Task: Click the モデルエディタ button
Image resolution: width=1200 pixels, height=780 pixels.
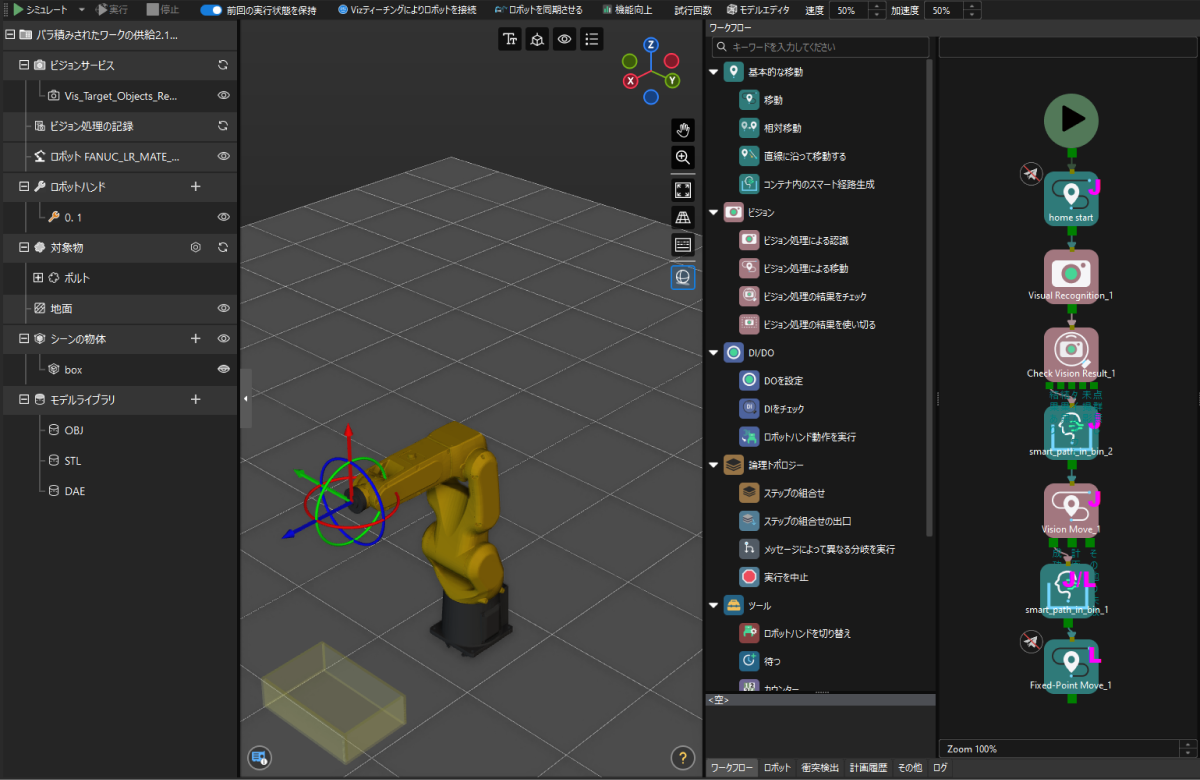Action: (x=758, y=10)
